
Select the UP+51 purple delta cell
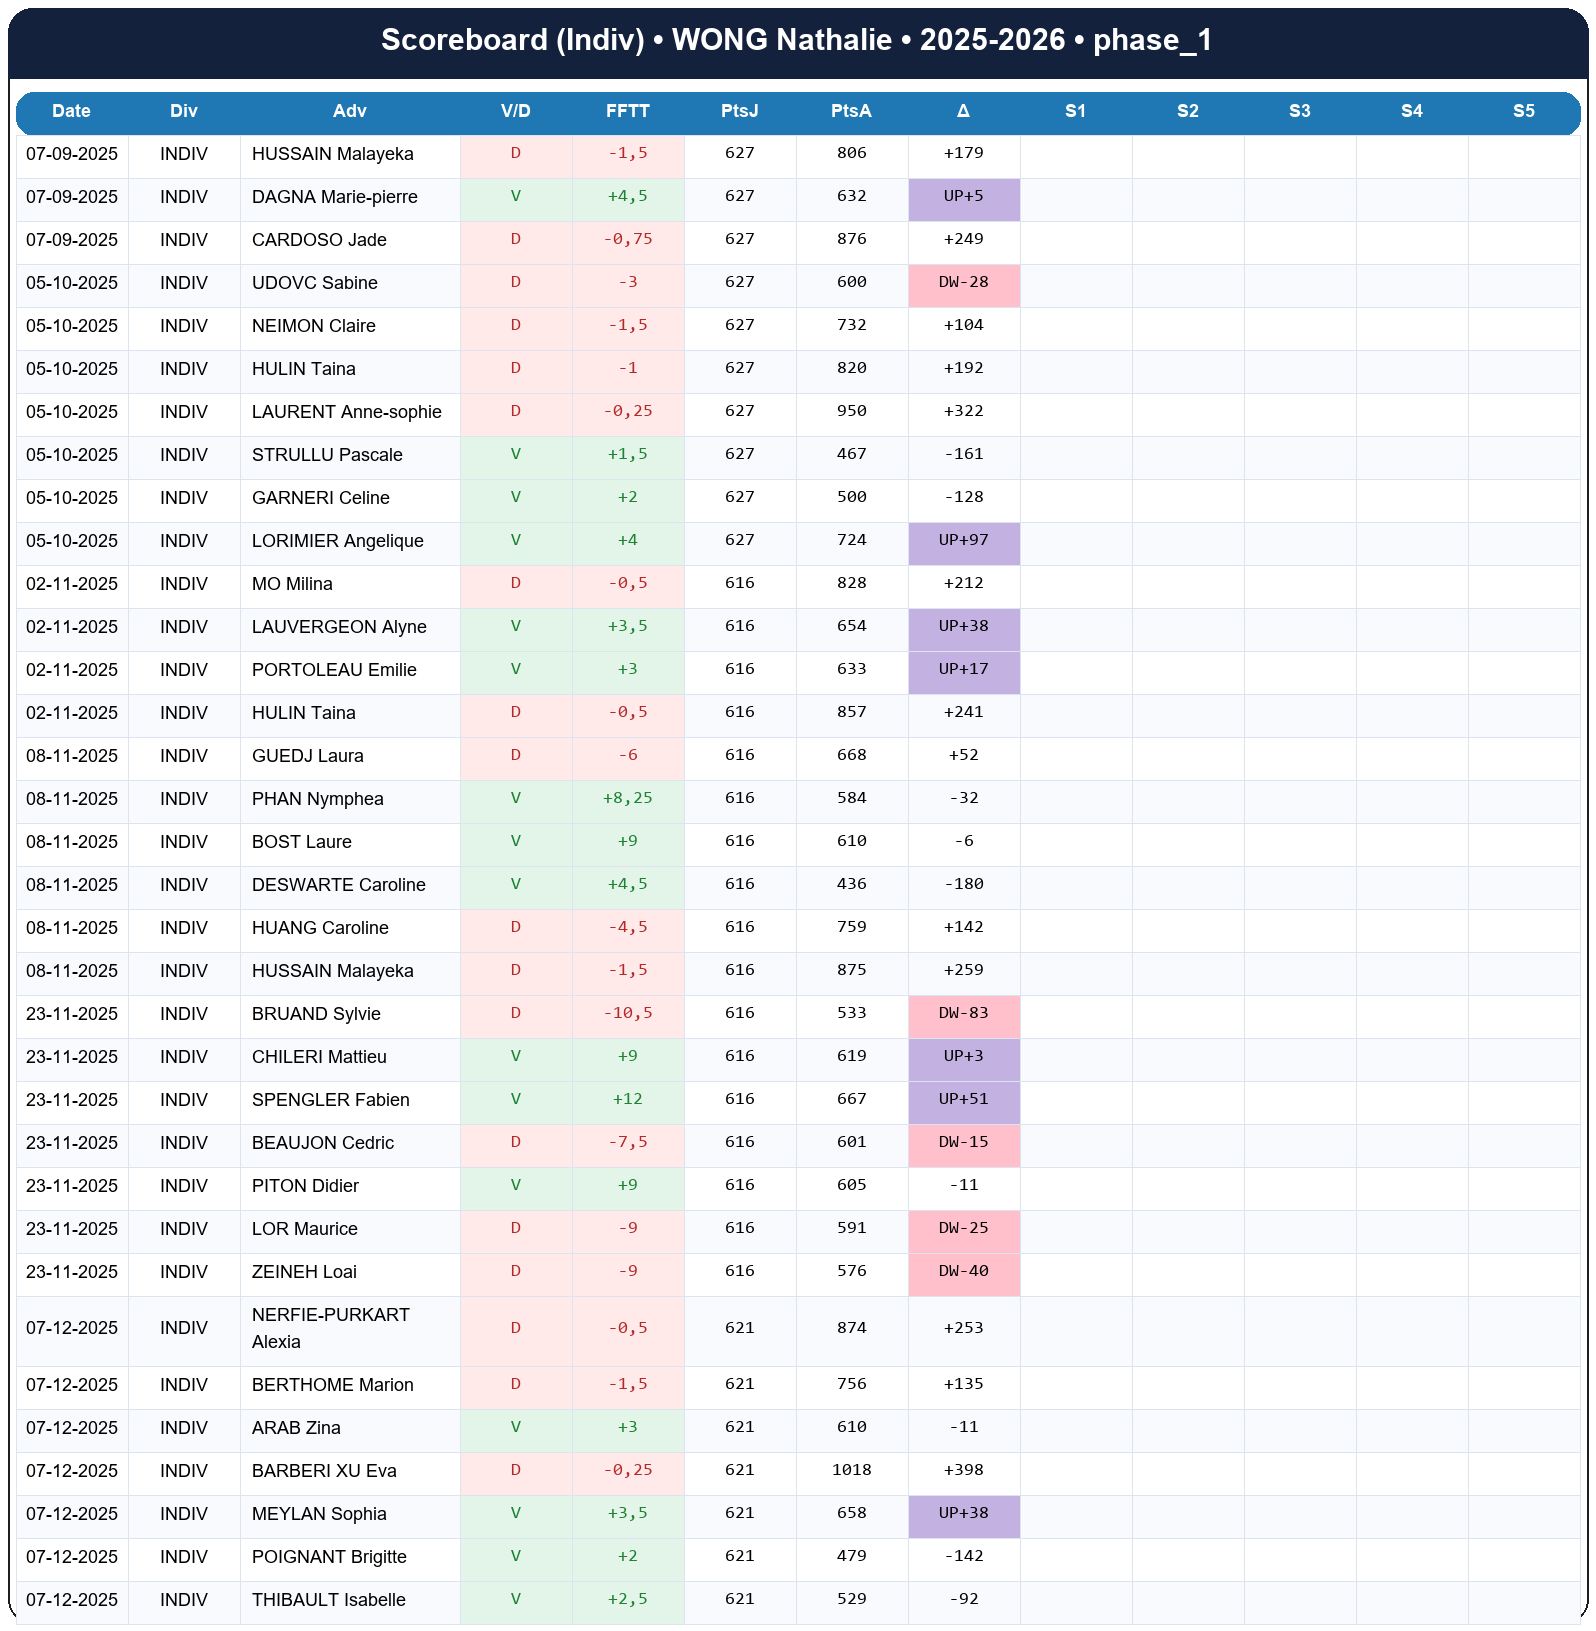963,1100
